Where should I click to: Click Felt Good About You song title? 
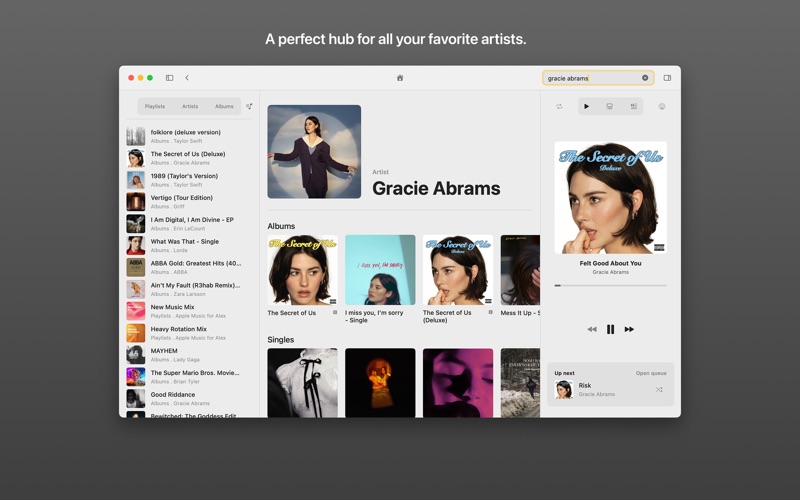tap(610, 263)
